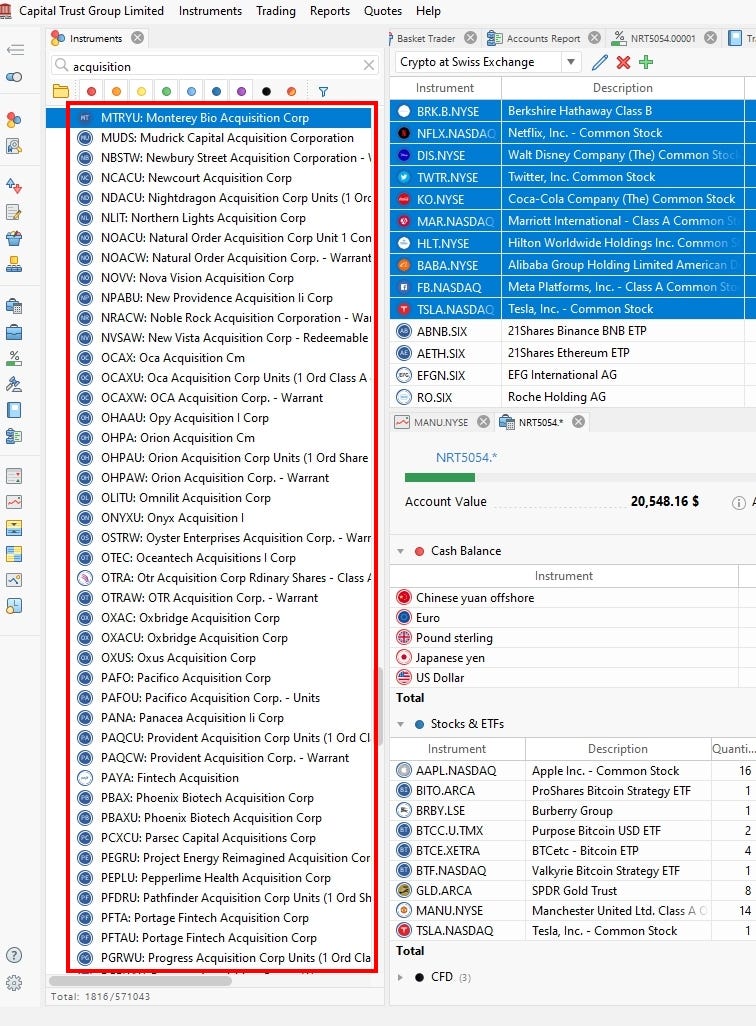Open the Crypto at Swiss Exchange dropdown

point(571,62)
